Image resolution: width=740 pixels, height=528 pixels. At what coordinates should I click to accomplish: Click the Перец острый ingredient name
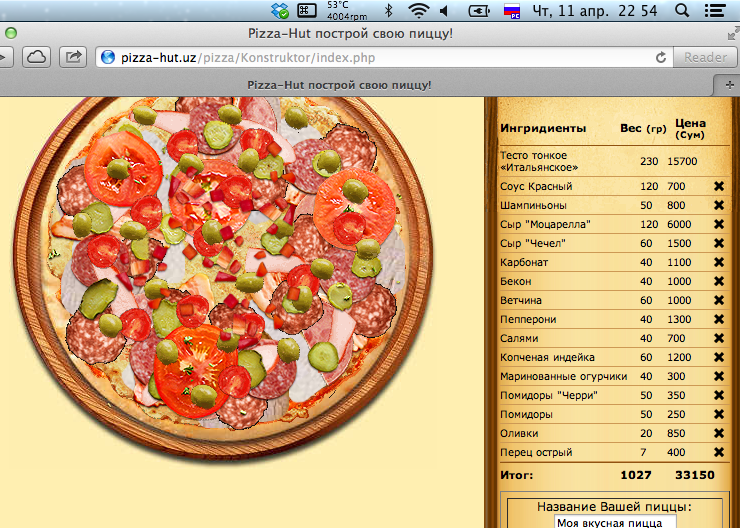pos(536,453)
